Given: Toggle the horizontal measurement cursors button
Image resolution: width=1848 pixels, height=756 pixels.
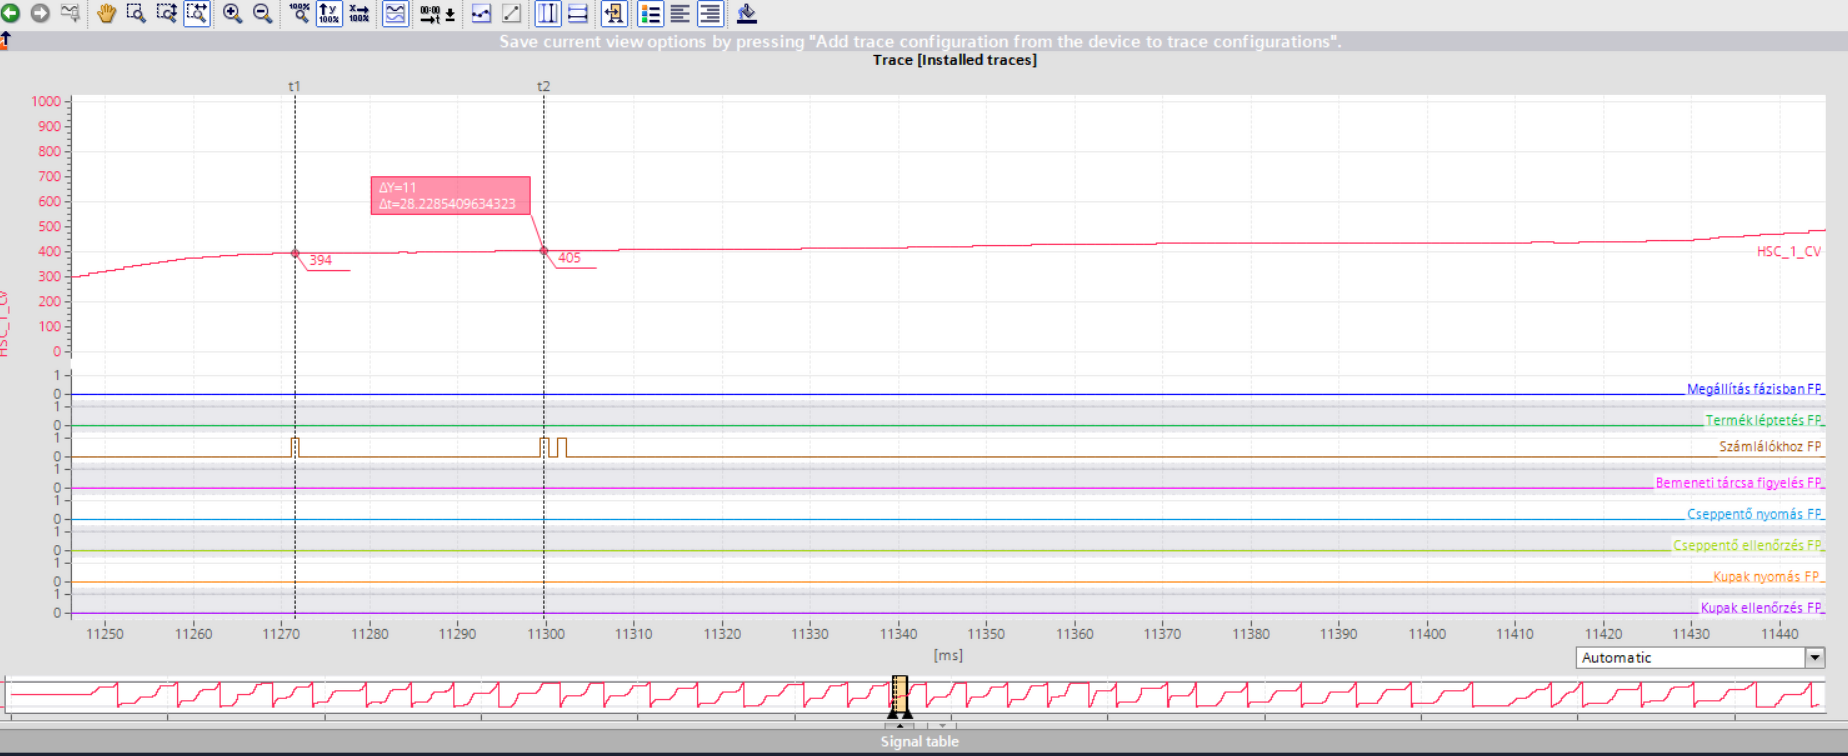Looking at the screenshot, I should (x=578, y=13).
